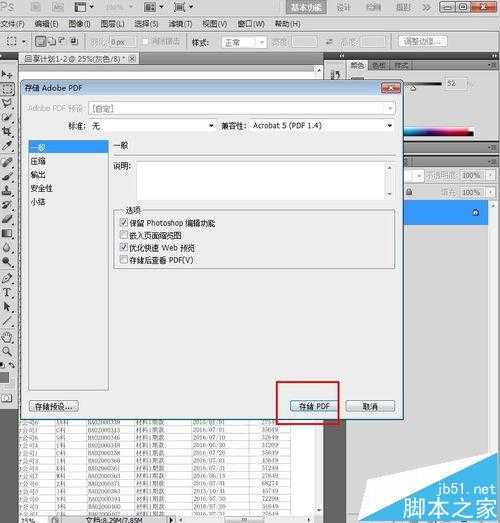This screenshot has height=523, width=500.
Task: Select the Clone Stamp tool
Action: (x=7, y=191)
